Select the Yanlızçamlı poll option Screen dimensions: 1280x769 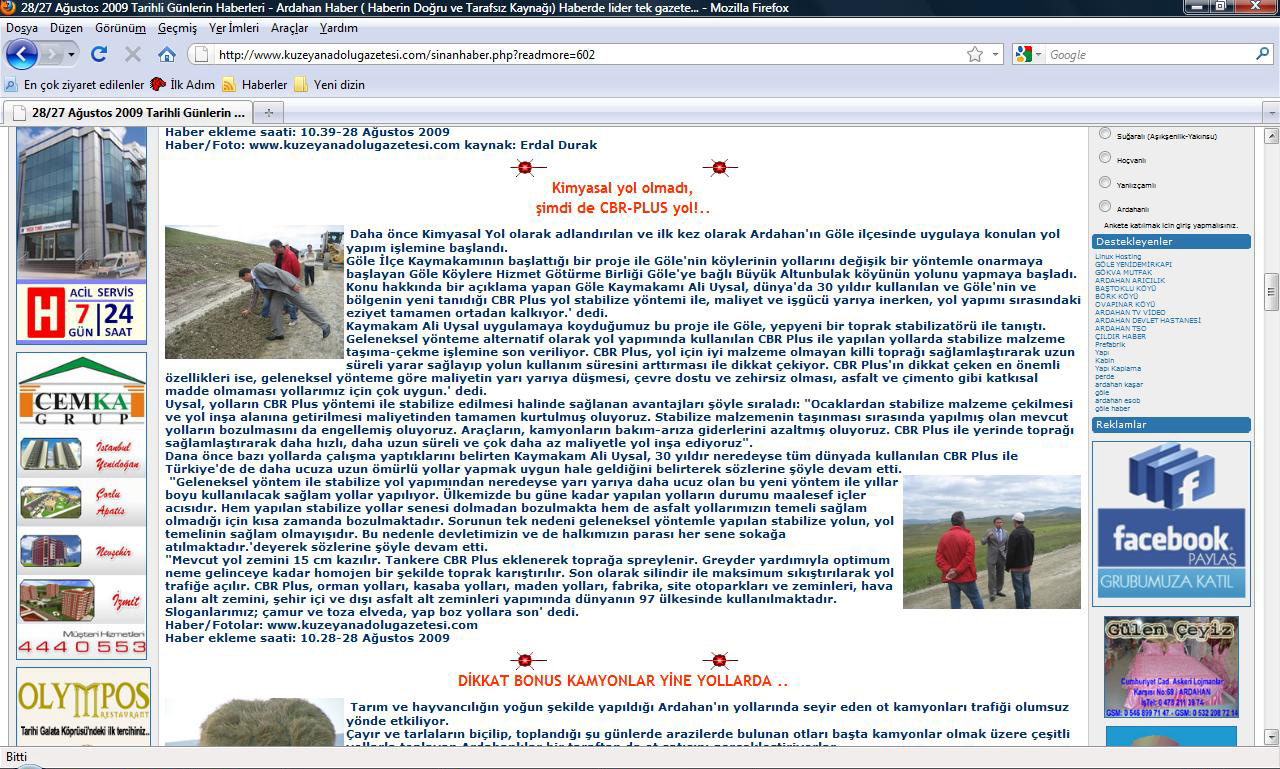tap(1105, 182)
